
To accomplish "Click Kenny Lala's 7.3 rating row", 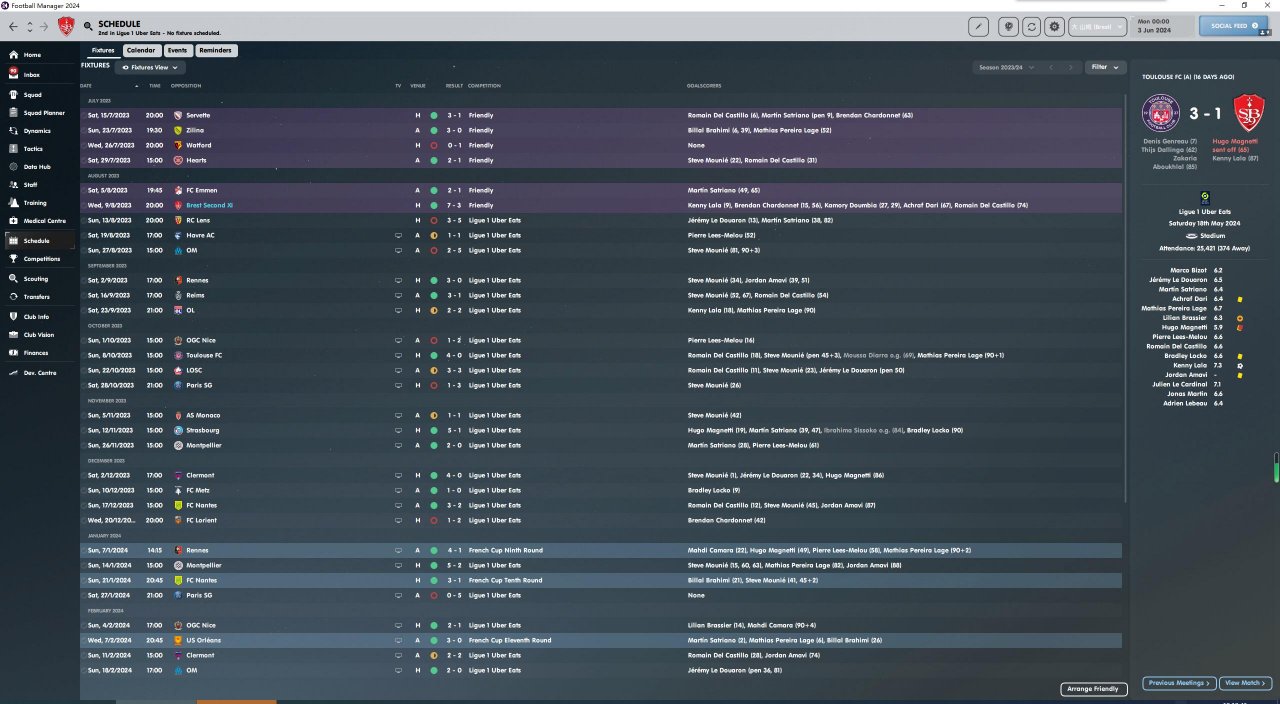I will click(x=1205, y=366).
